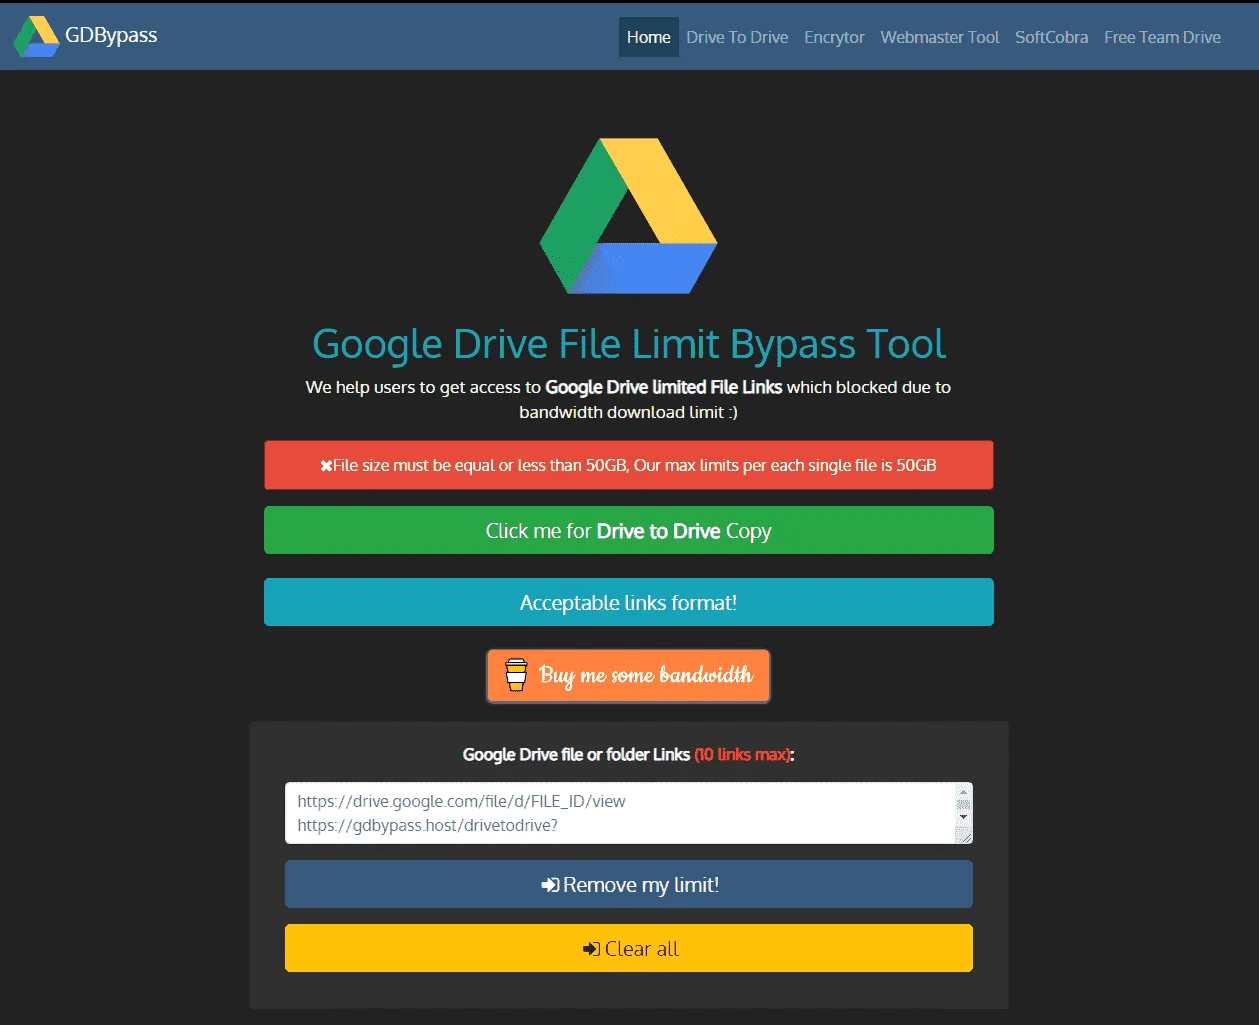This screenshot has height=1025, width=1259.
Task: Click the 'Google Drive limited File Links' bold text
Action: [664, 387]
